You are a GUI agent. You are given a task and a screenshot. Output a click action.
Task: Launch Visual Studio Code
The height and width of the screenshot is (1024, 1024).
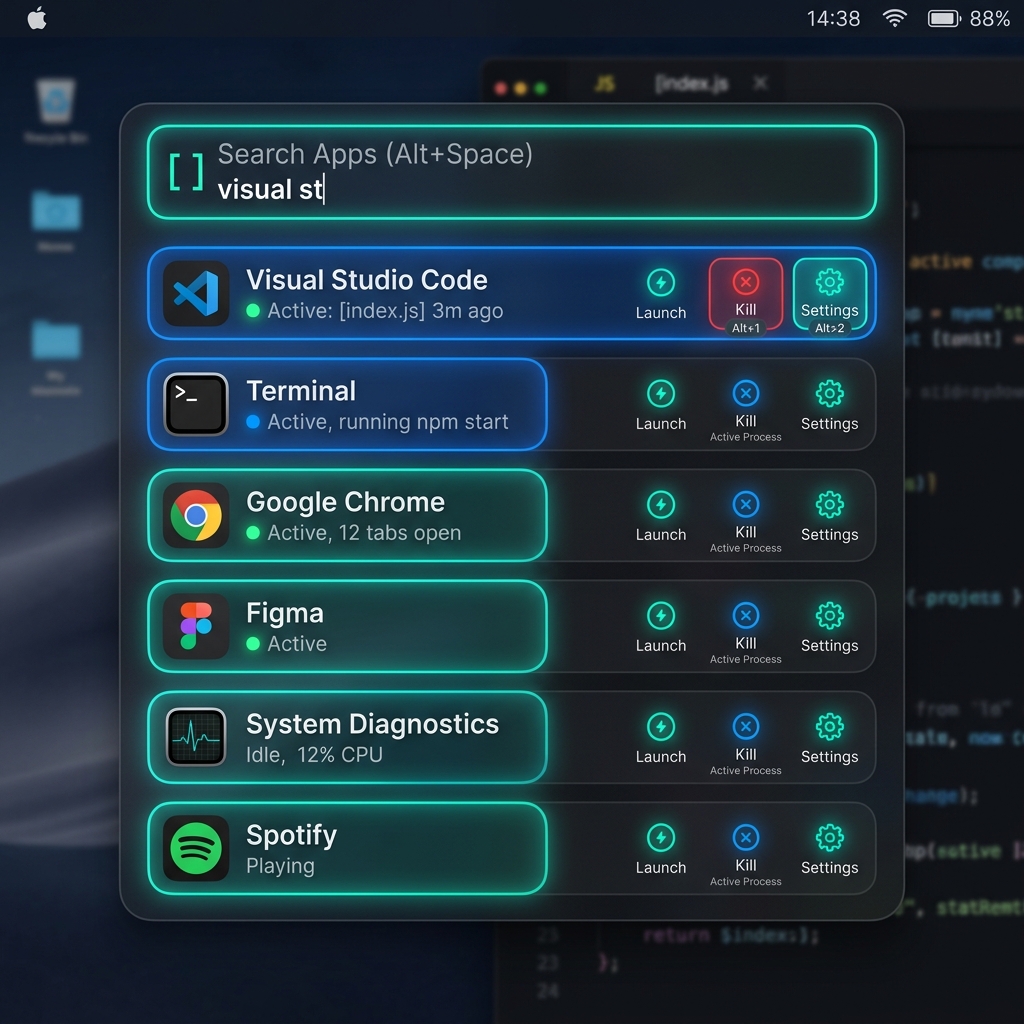pos(661,294)
